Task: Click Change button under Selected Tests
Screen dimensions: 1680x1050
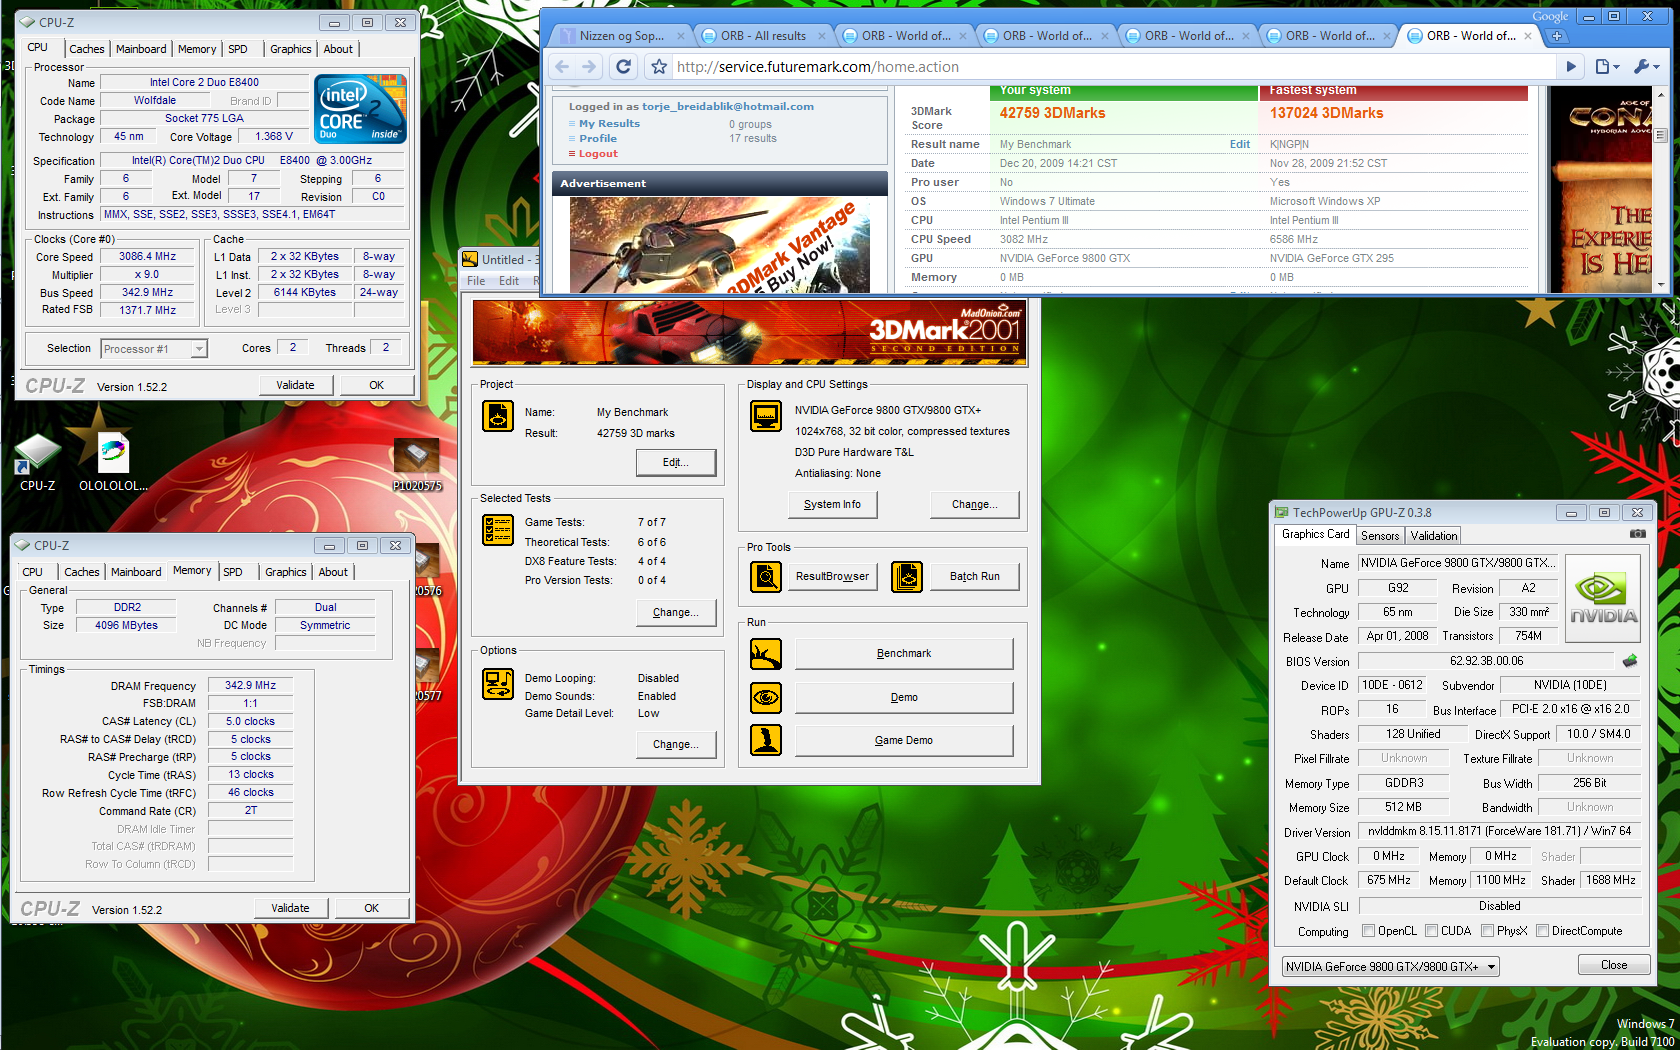Action: (676, 612)
